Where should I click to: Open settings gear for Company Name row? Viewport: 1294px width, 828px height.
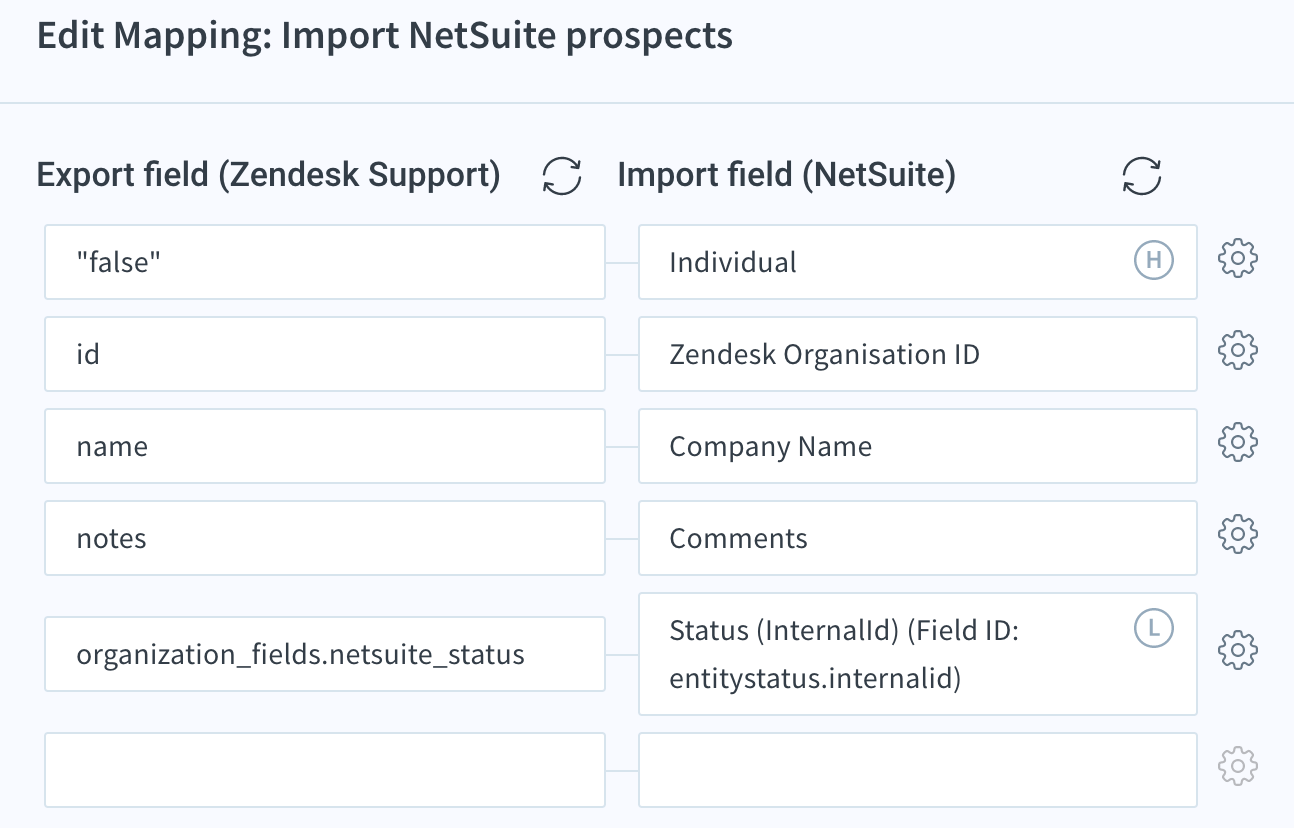1238,442
